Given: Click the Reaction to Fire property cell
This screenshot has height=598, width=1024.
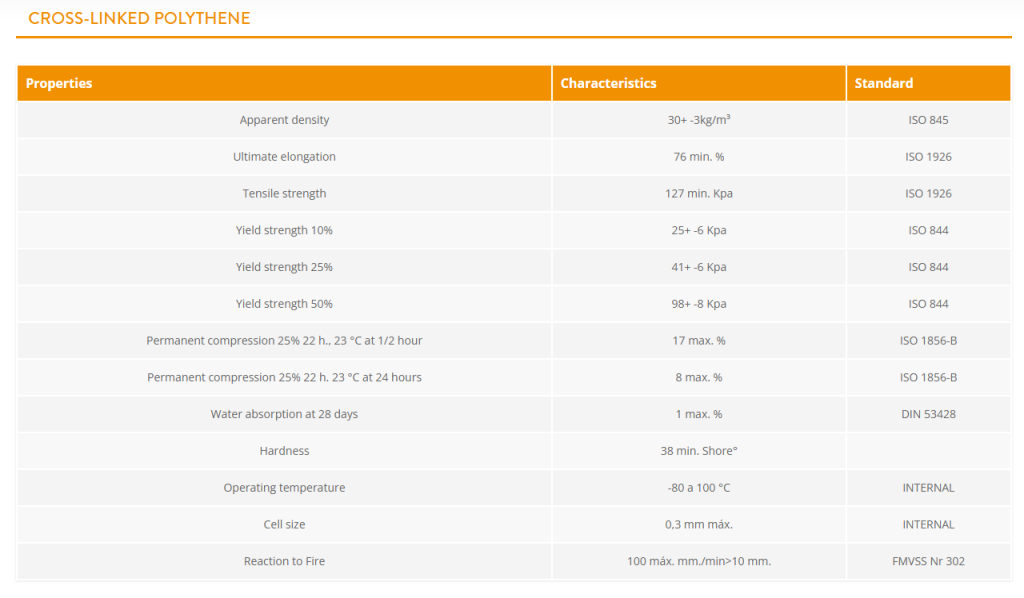Looking at the screenshot, I should (x=284, y=561).
